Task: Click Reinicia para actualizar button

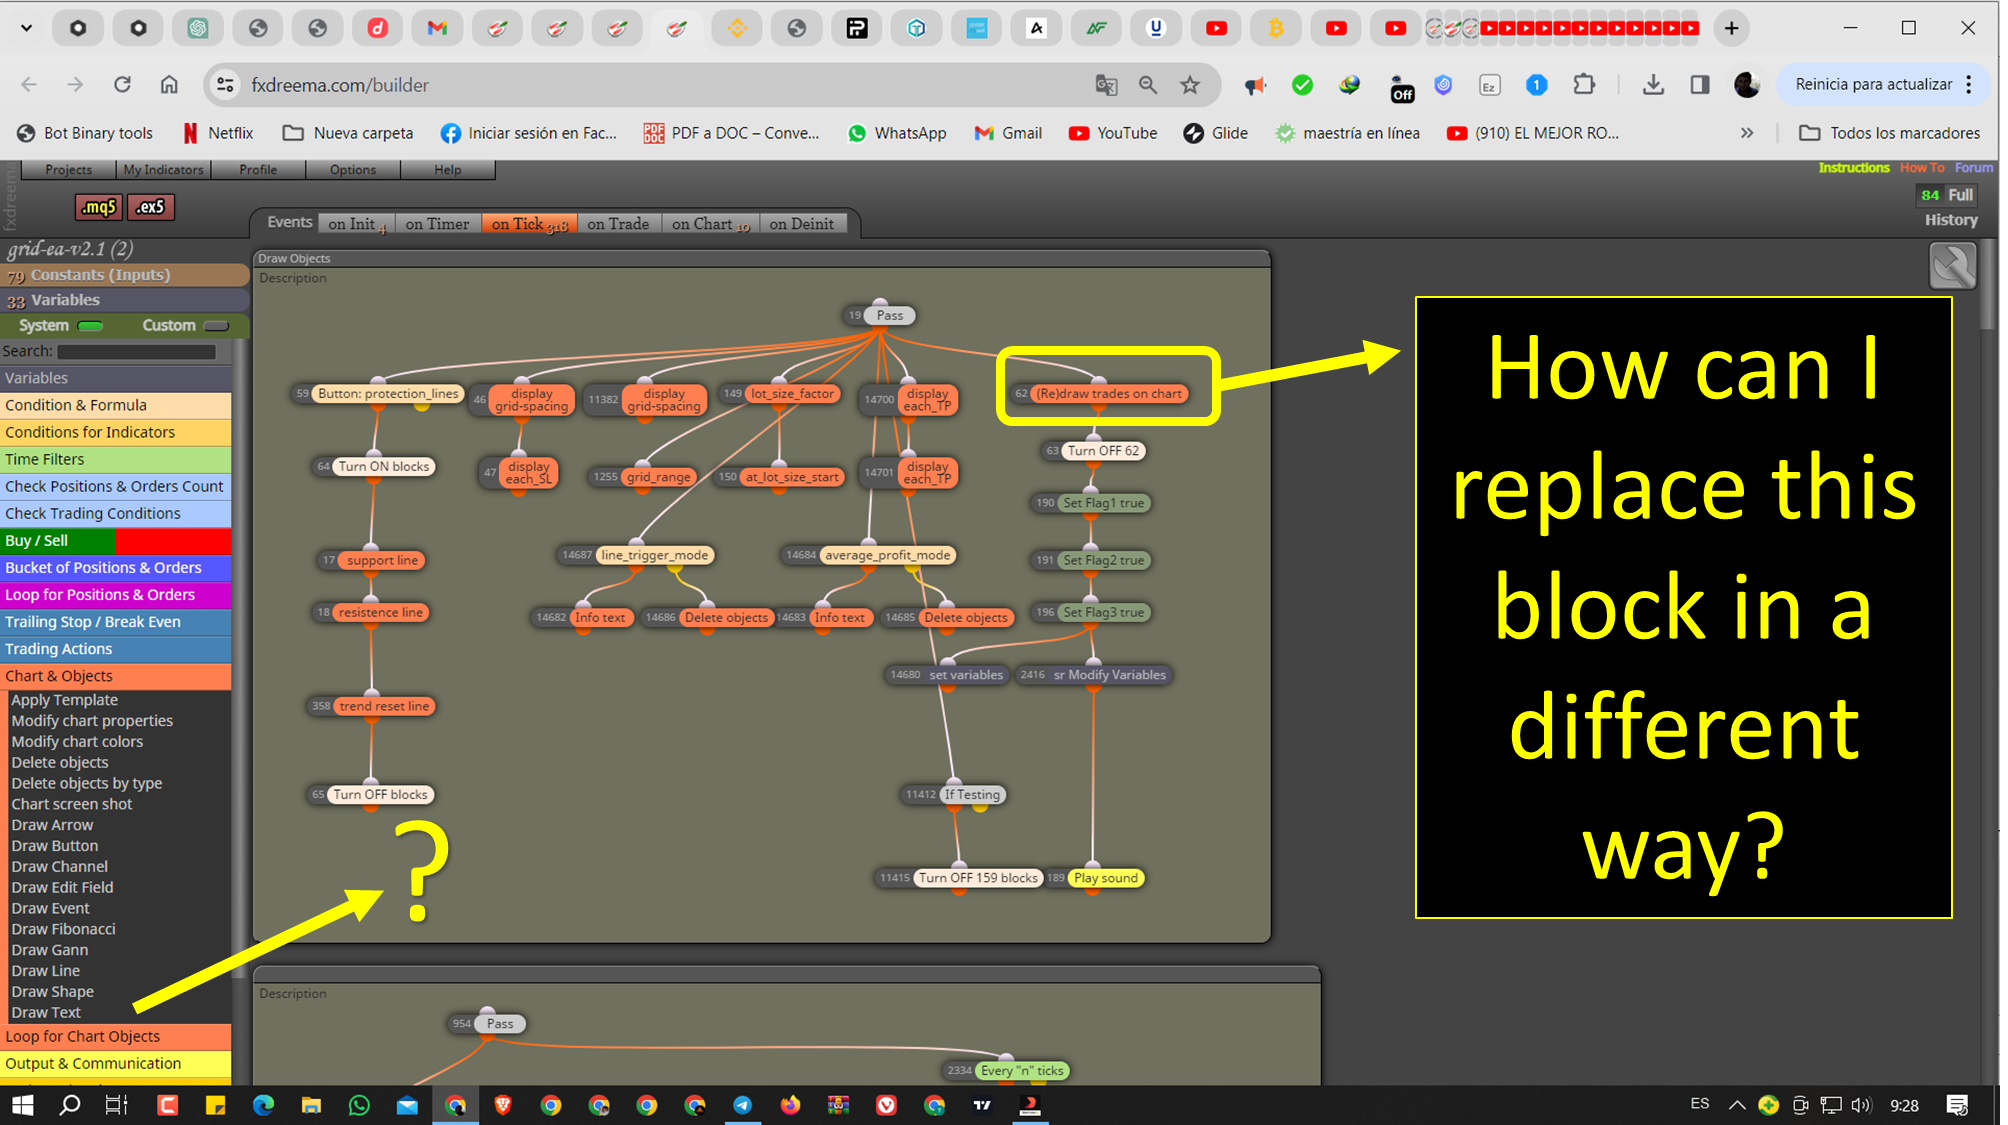Action: pos(1873,85)
